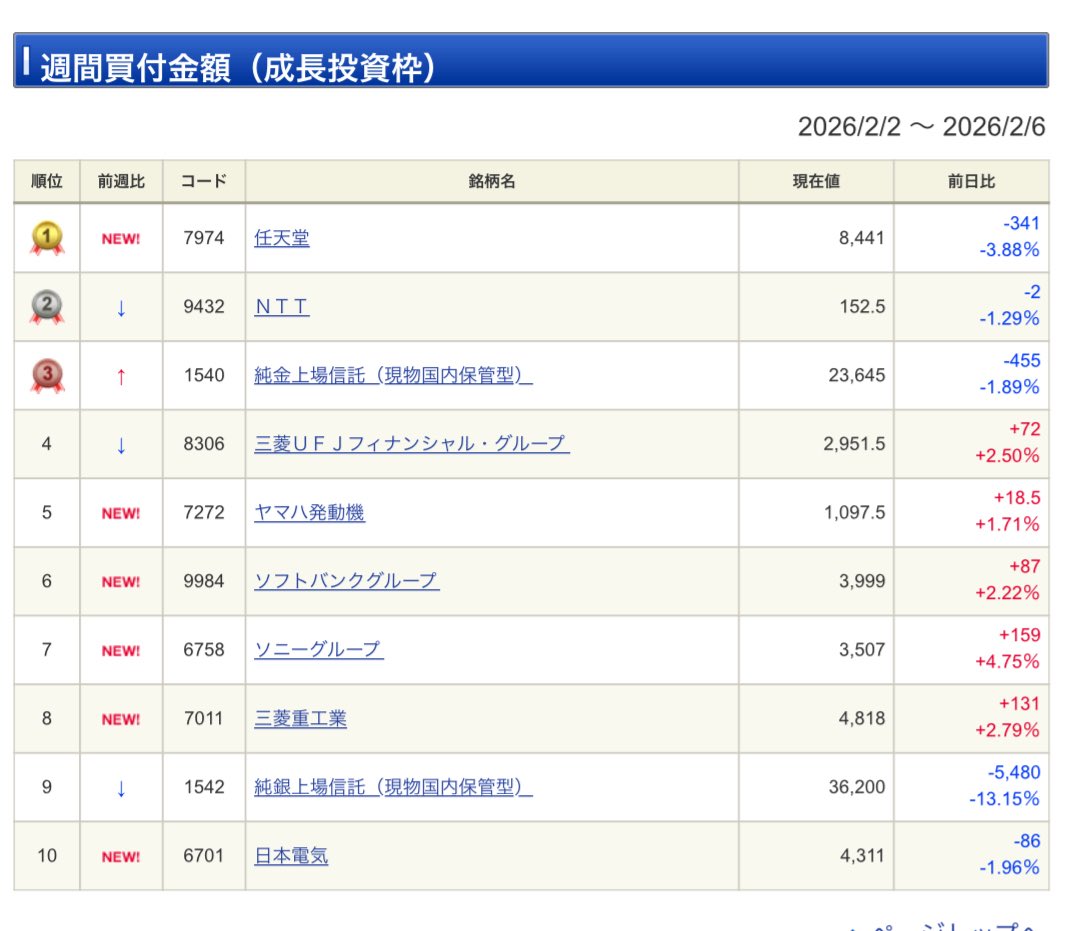Screen dimensions: 1072x931
Task: Click the bronze third-place medal icon
Action: pos(46,376)
